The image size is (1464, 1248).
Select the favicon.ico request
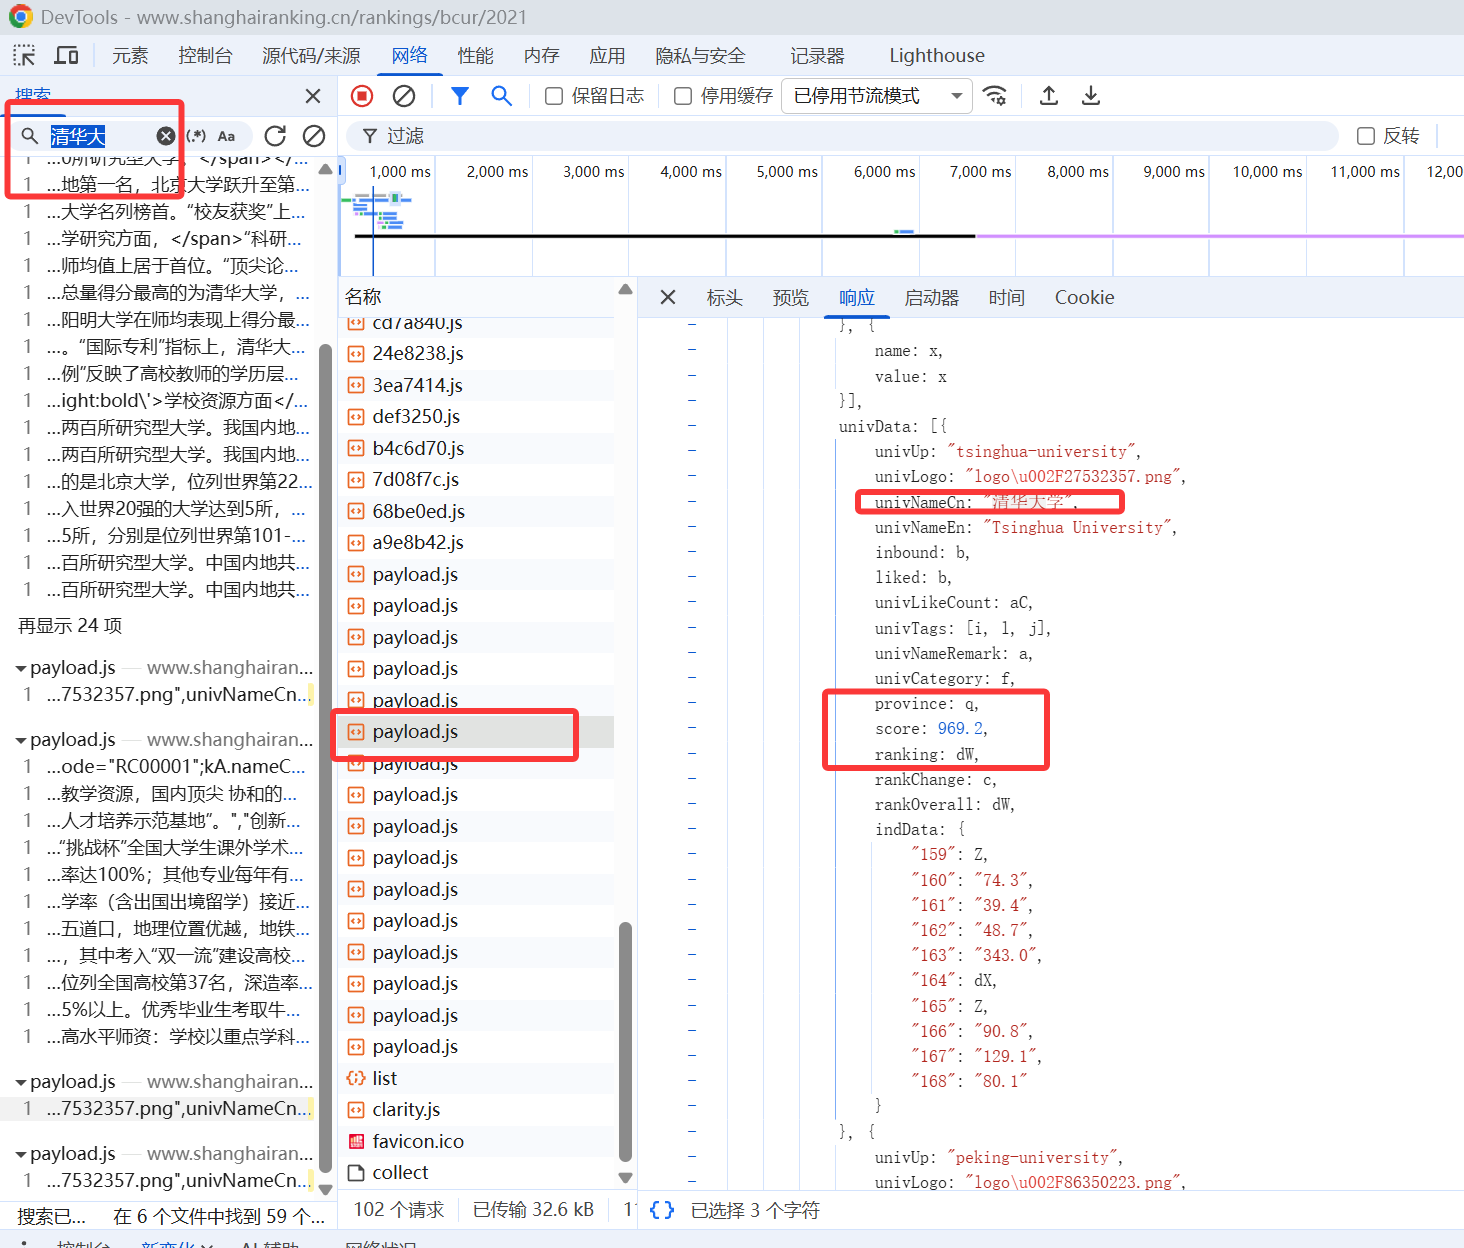pyautogui.click(x=476, y=1141)
